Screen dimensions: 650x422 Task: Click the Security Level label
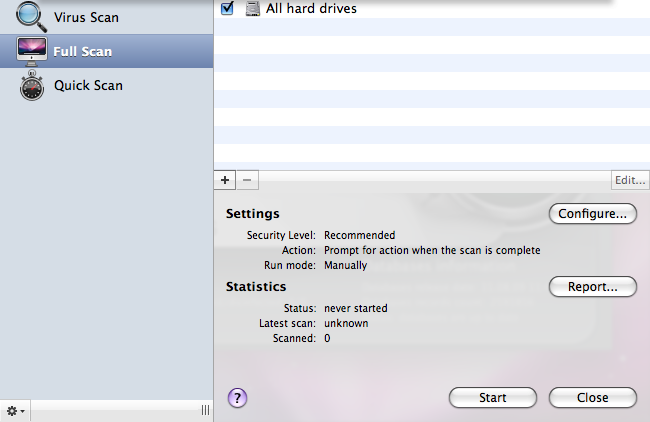point(281,235)
